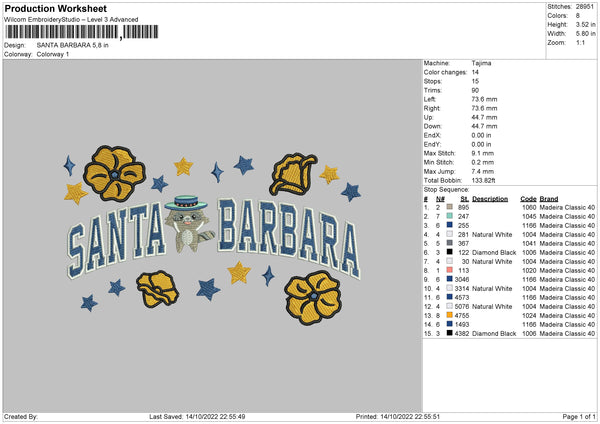
Task: Click the Max Jump value '7.4 mm'
Action: click(x=483, y=171)
